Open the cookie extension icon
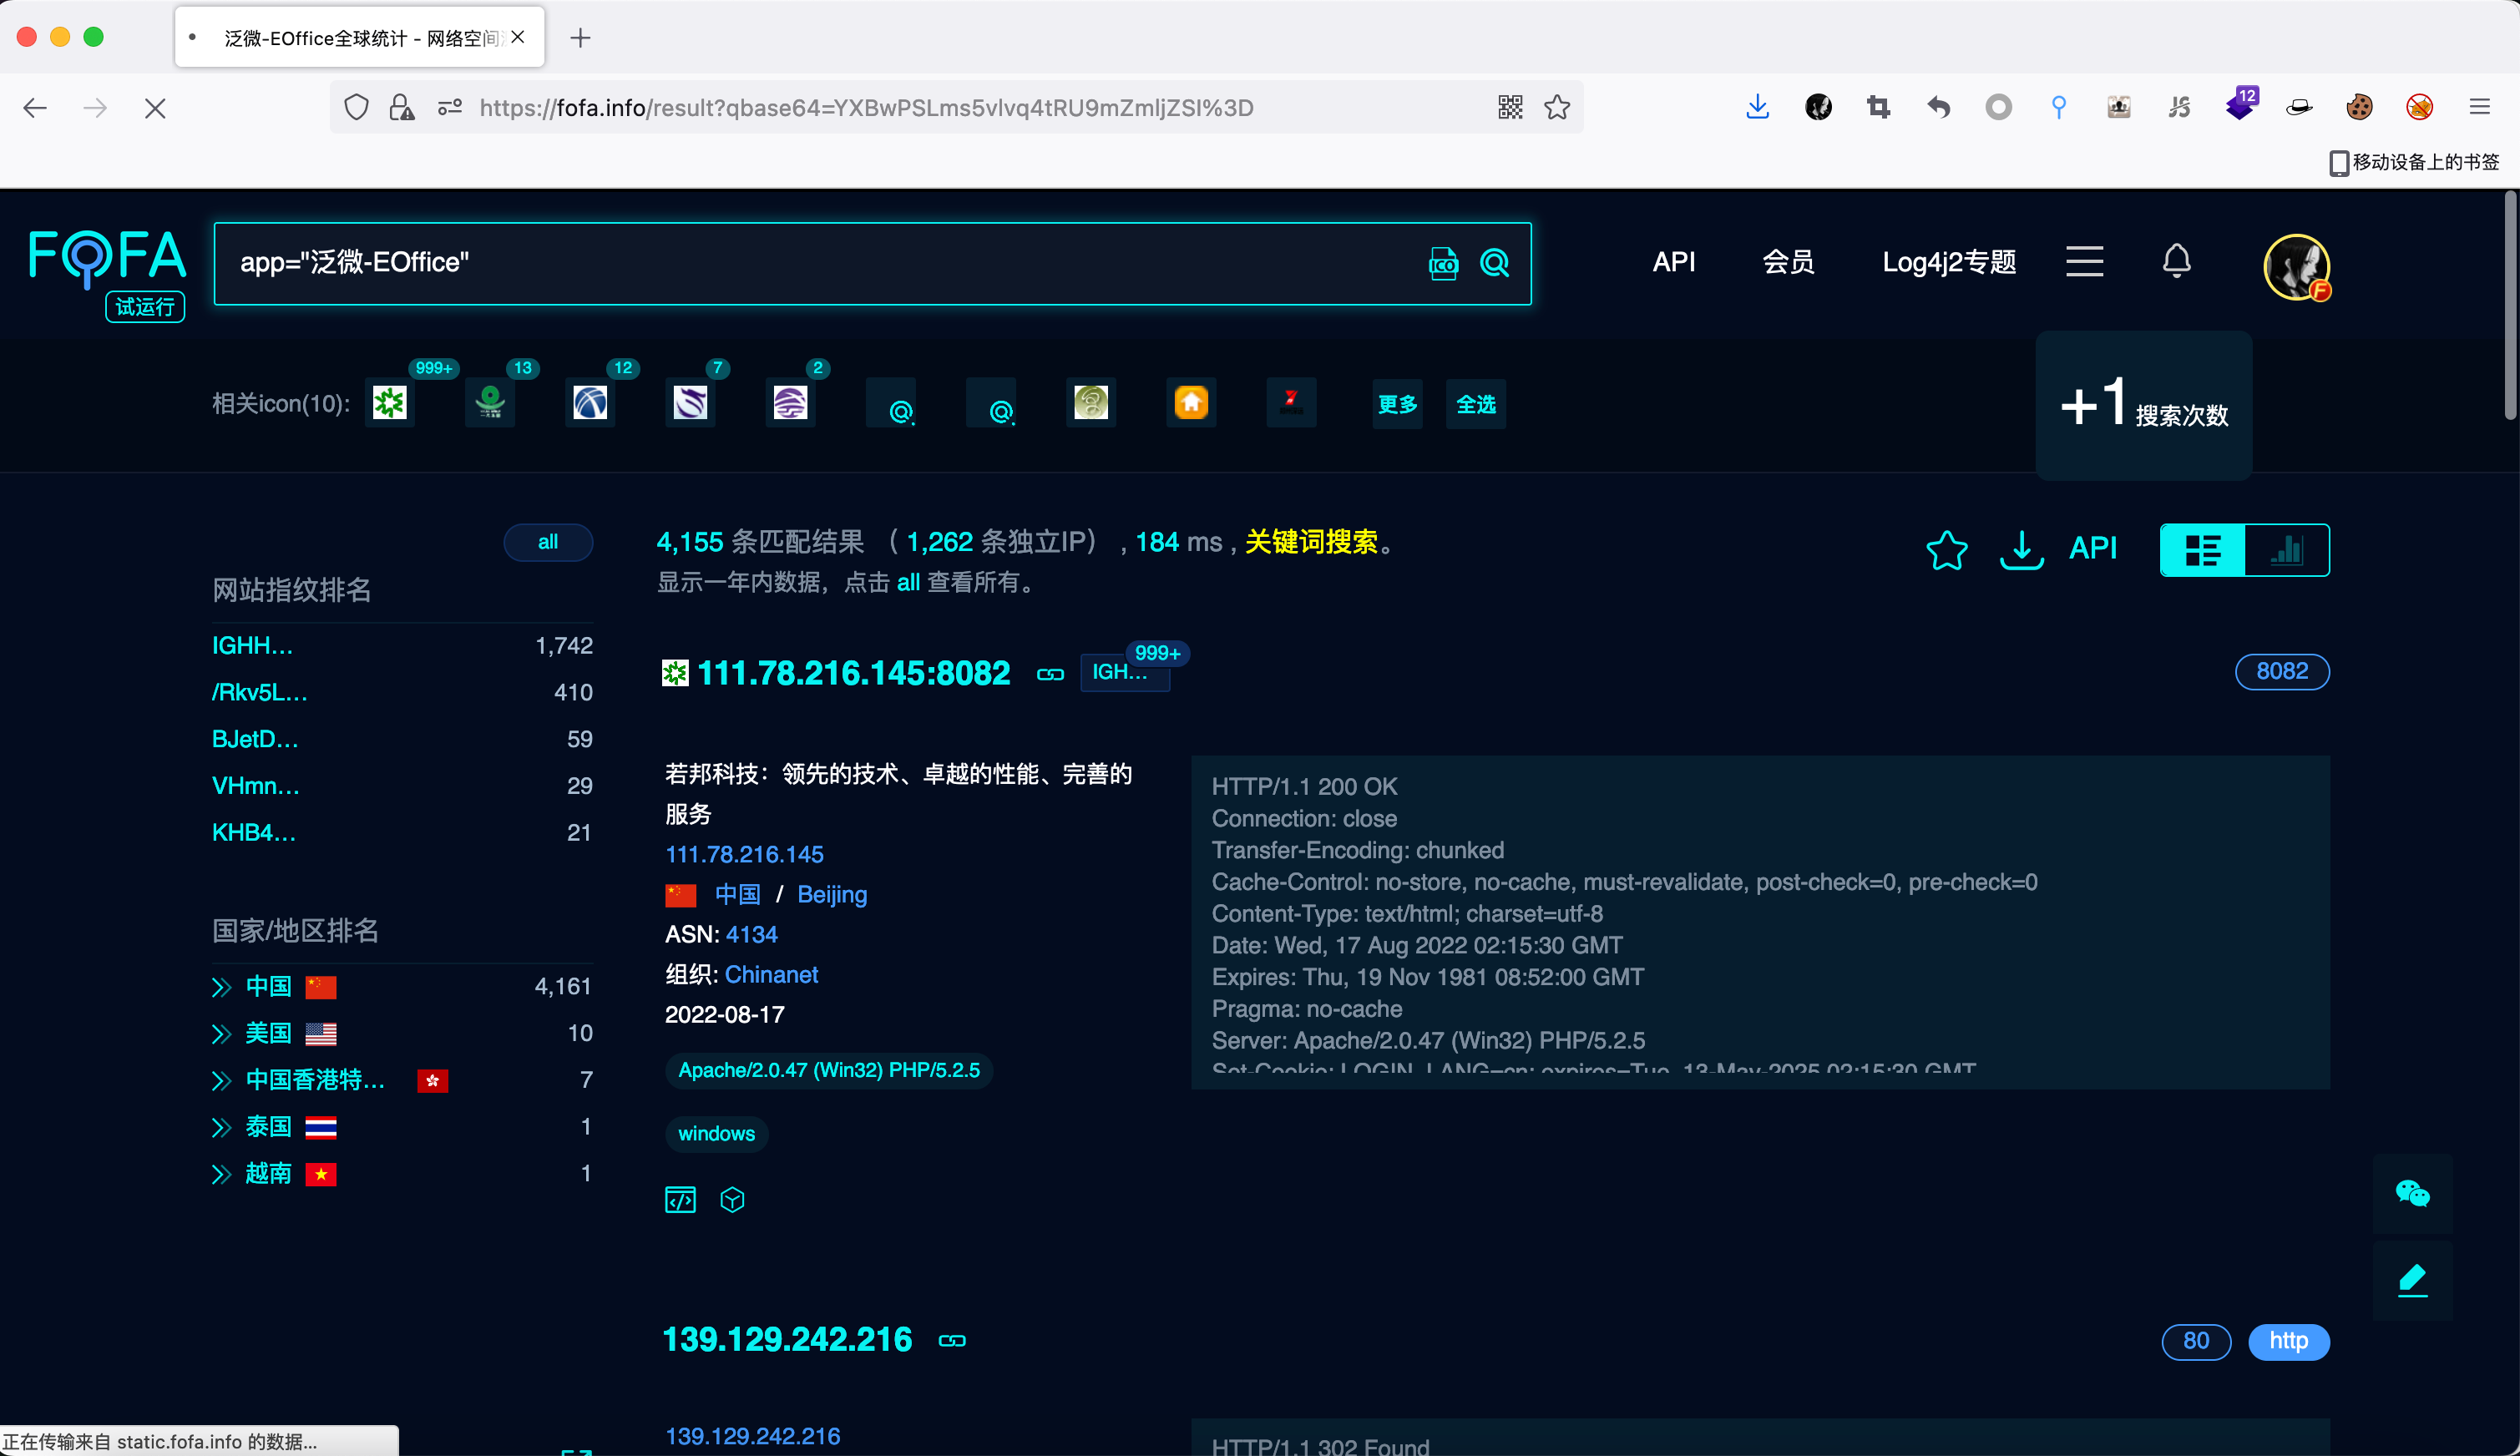The width and height of the screenshot is (2520, 1456). (x=2359, y=107)
